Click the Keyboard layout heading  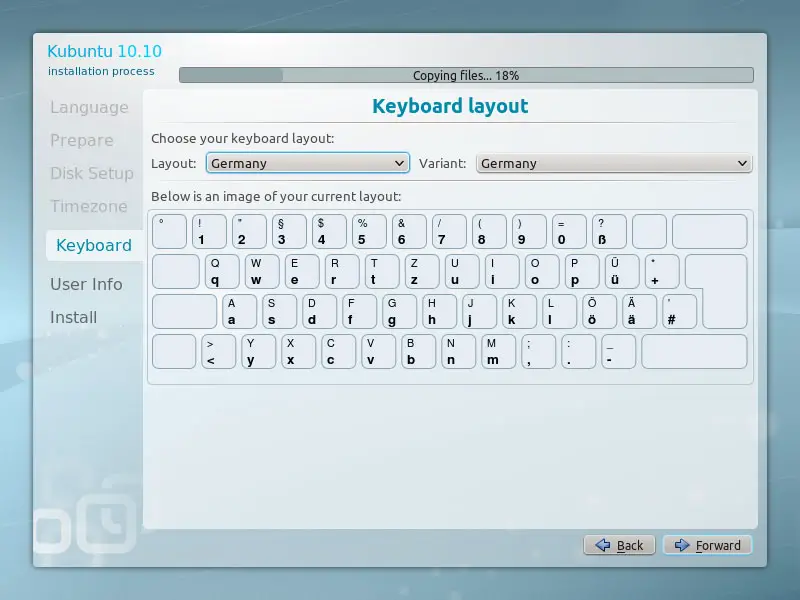[450, 106]
